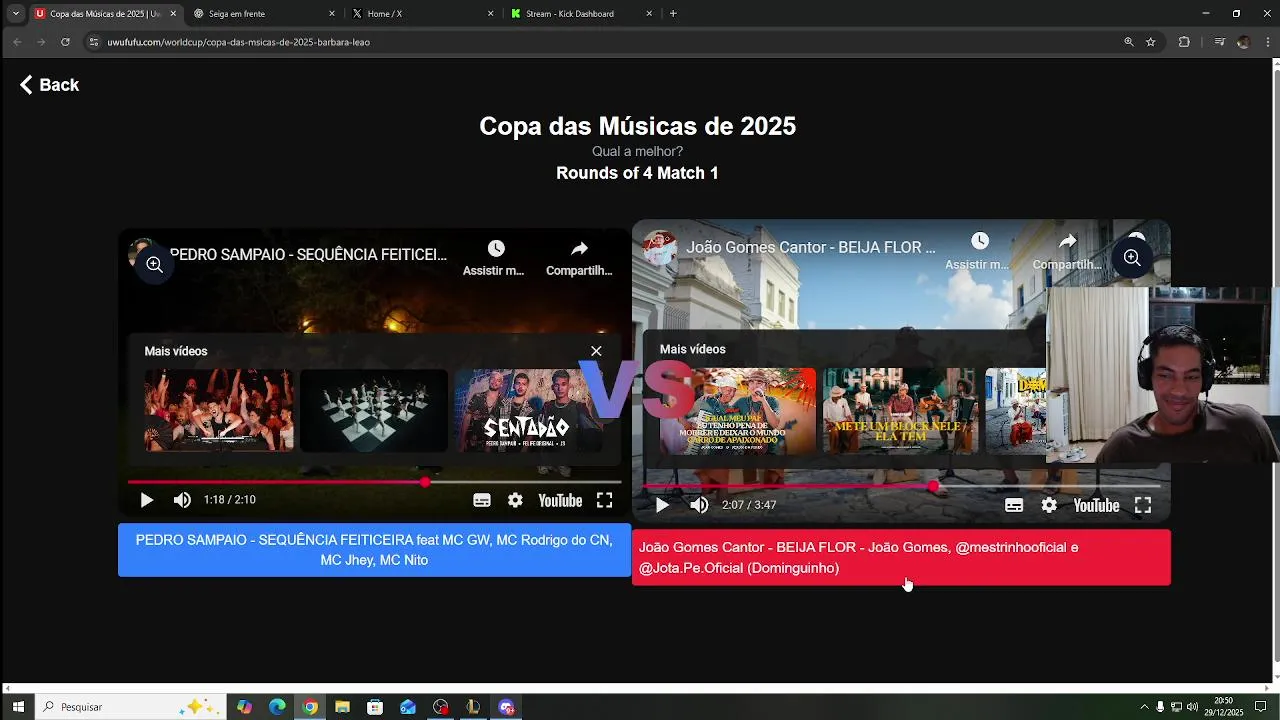Switch to Stream - Kick Dashboard tab
1280x720 pixels.
[x=582, y=14]
